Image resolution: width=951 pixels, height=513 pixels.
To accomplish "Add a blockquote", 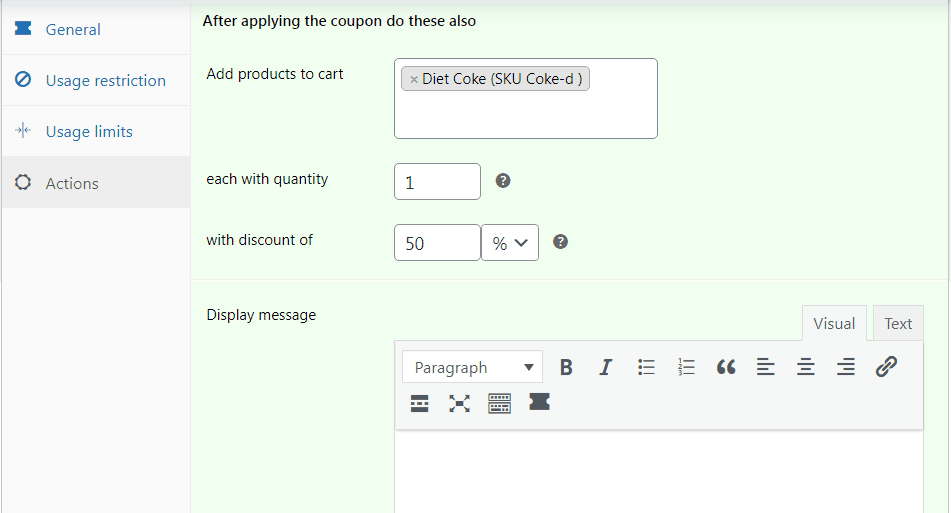I will 726,367.
